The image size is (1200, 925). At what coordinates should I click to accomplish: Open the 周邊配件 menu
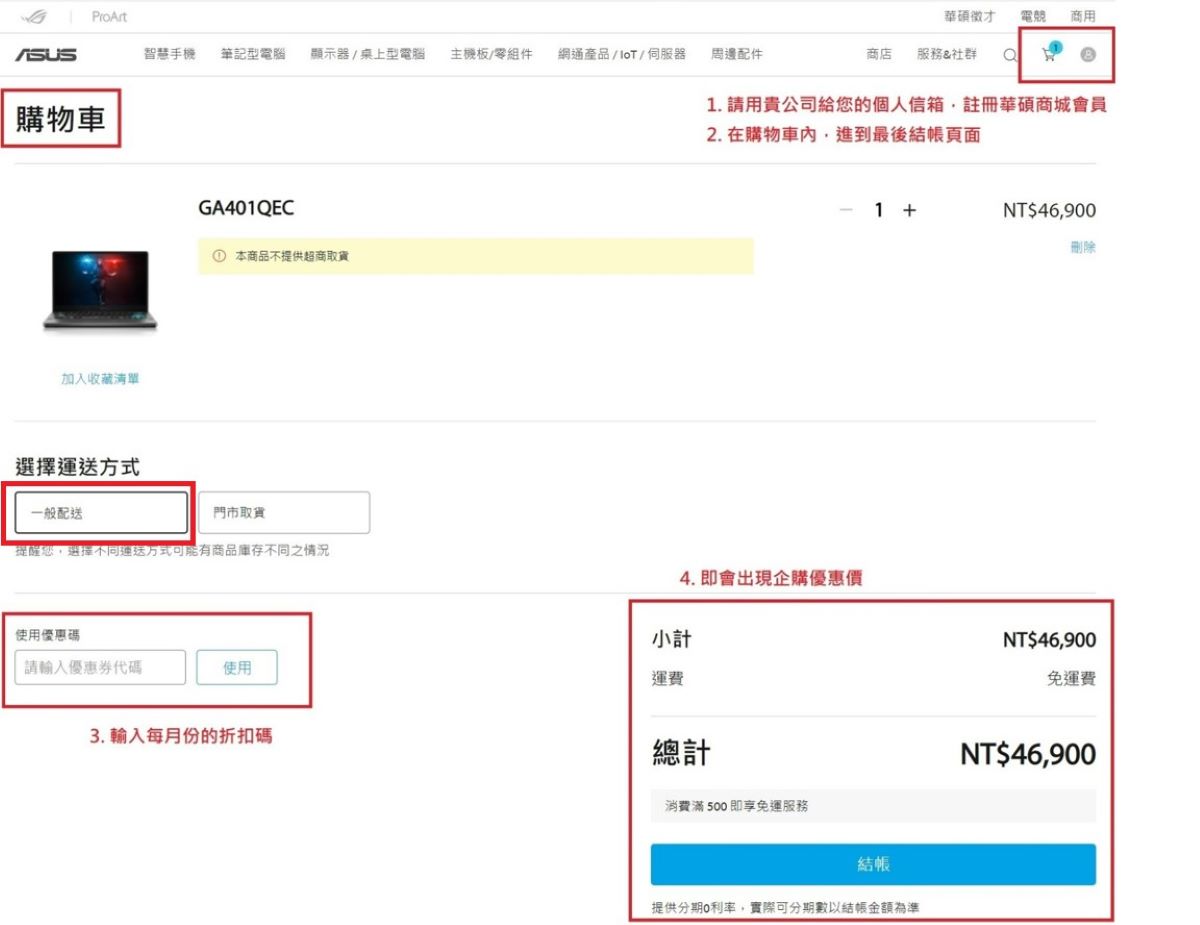(x=737, y=54)
